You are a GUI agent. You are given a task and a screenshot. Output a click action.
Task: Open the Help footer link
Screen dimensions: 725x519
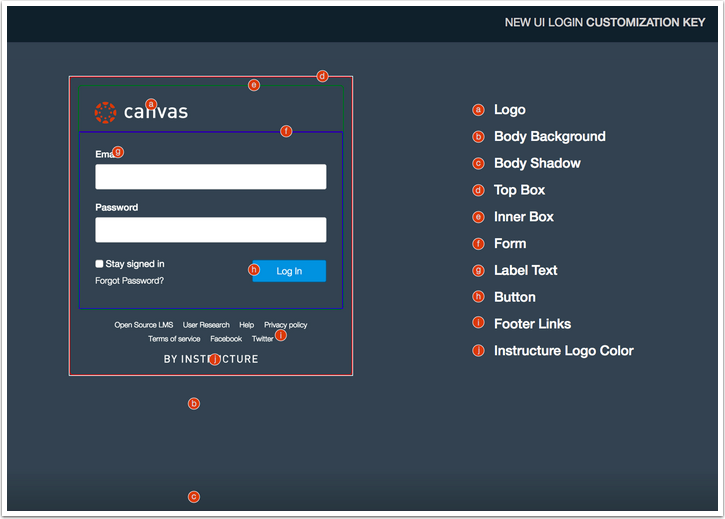pyautogui.click(x=246, y=325)
